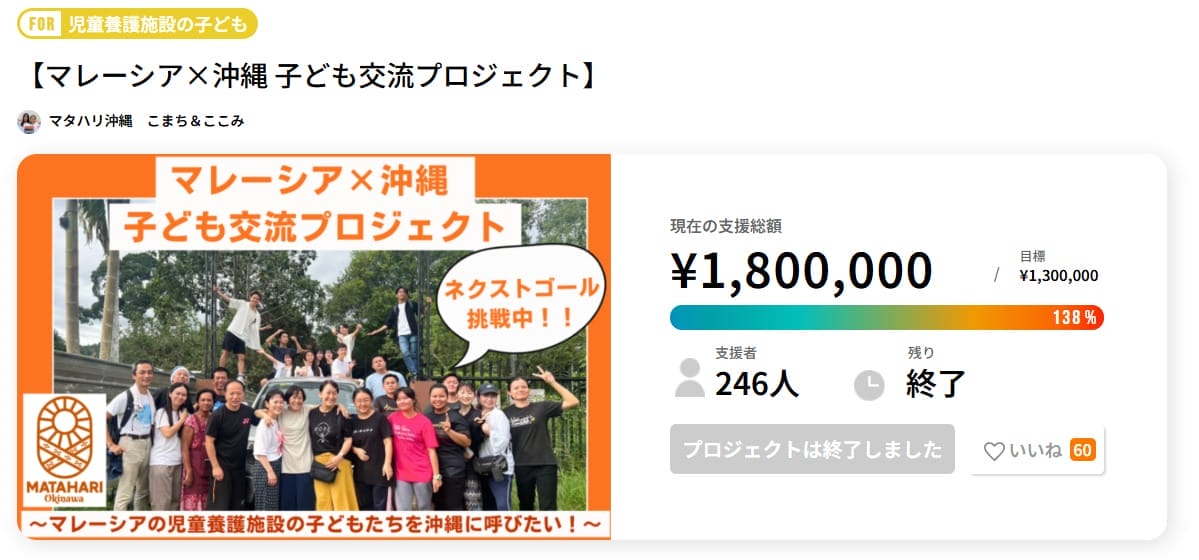The width and height of the screenshot is (1199, 560).
Task: Open the マタハリ沖縄 こまち＆ここみ profile name
Action: (146, 121)
